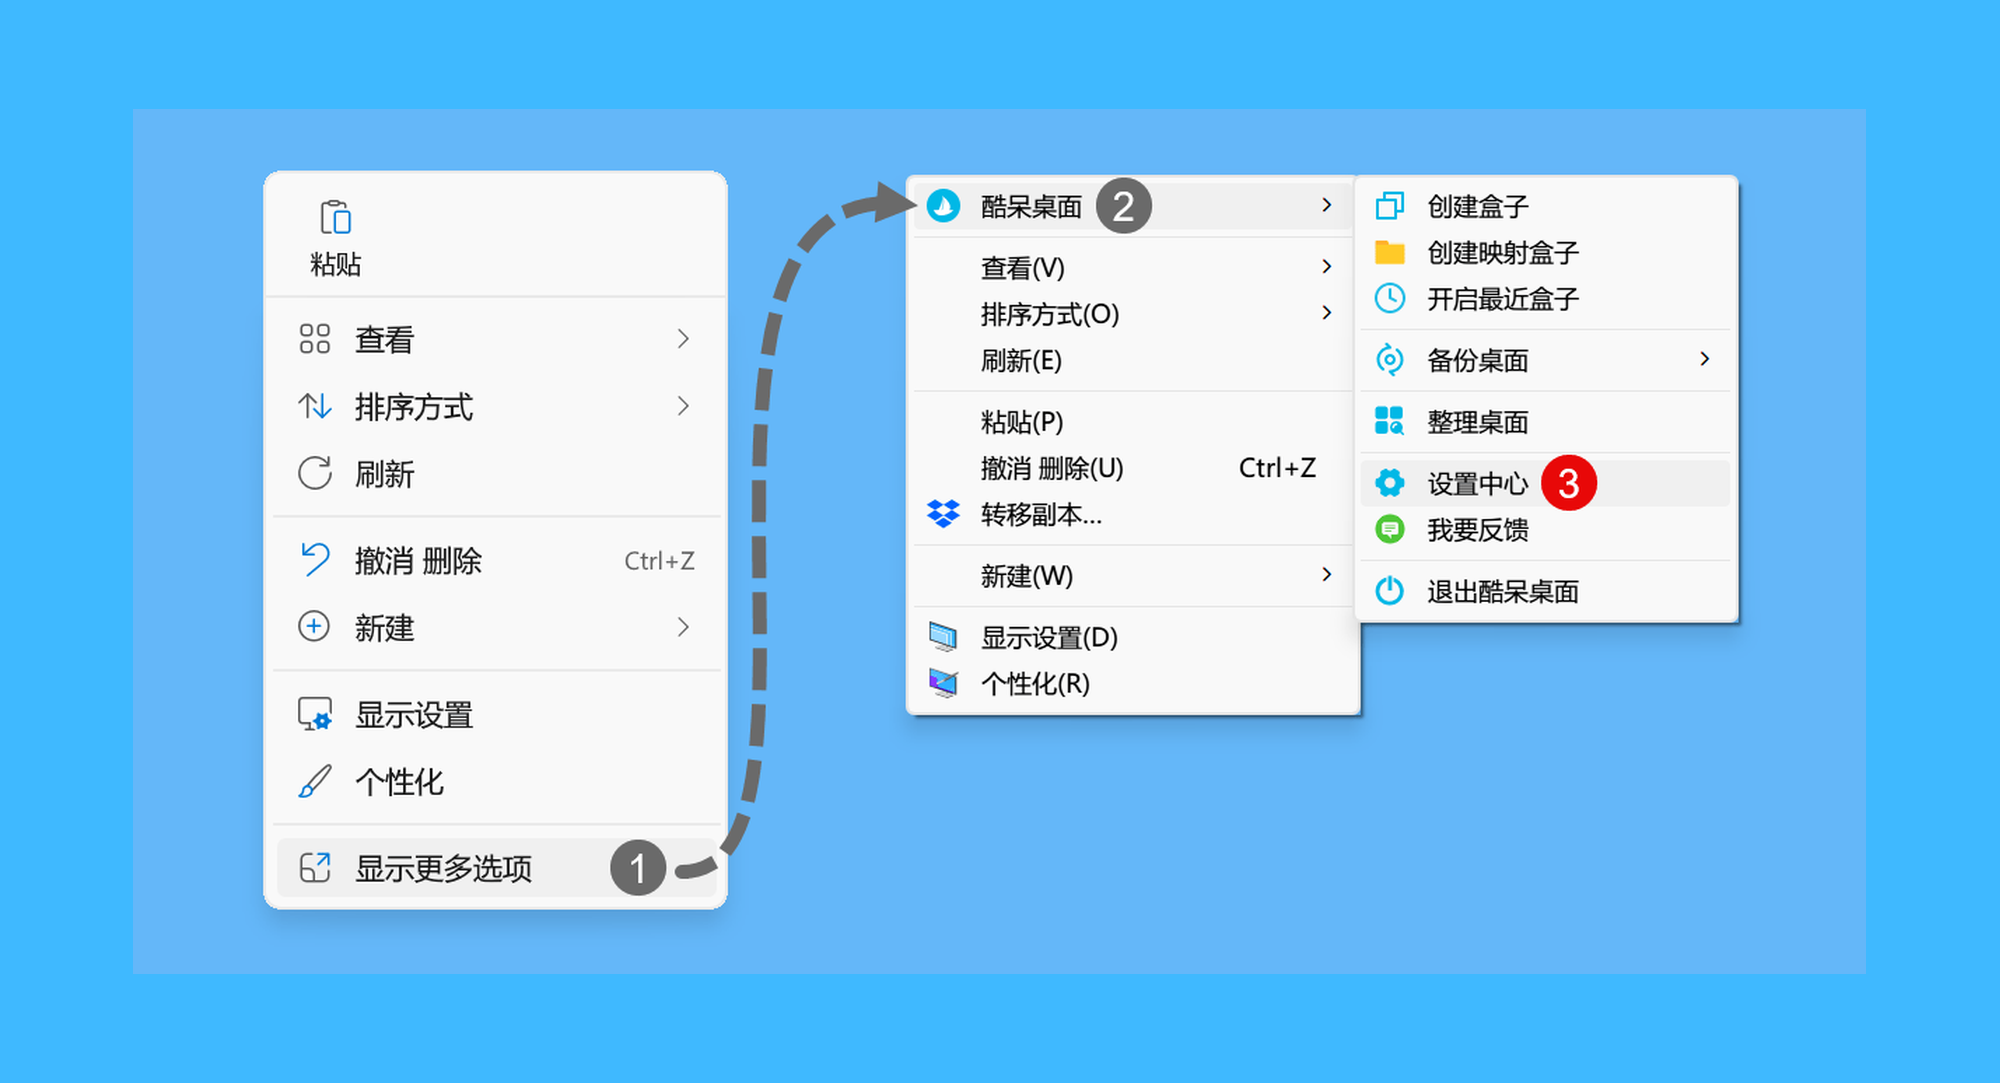This screenshot has width=2000, height=1083.
Task: Click the yellow folder icon for 创建映射盒子
Action: click(x=1390, y=252)
